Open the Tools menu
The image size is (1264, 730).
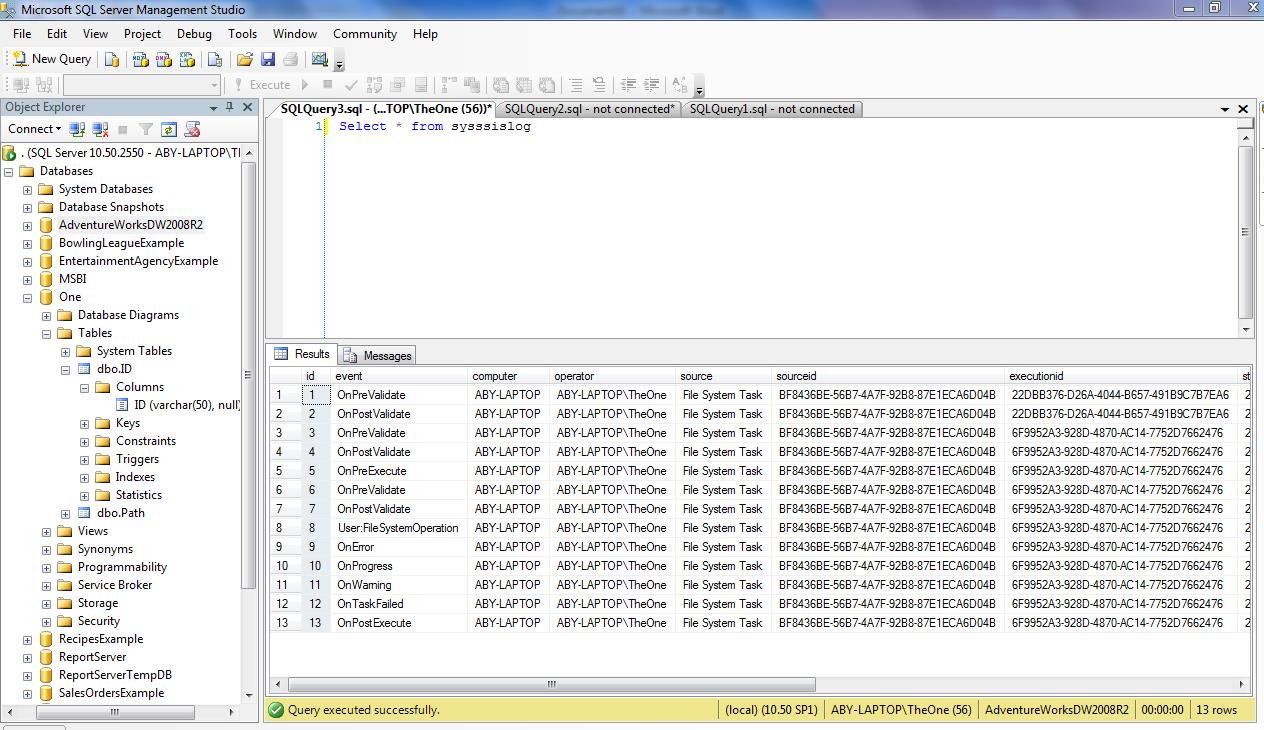(242, 33)
